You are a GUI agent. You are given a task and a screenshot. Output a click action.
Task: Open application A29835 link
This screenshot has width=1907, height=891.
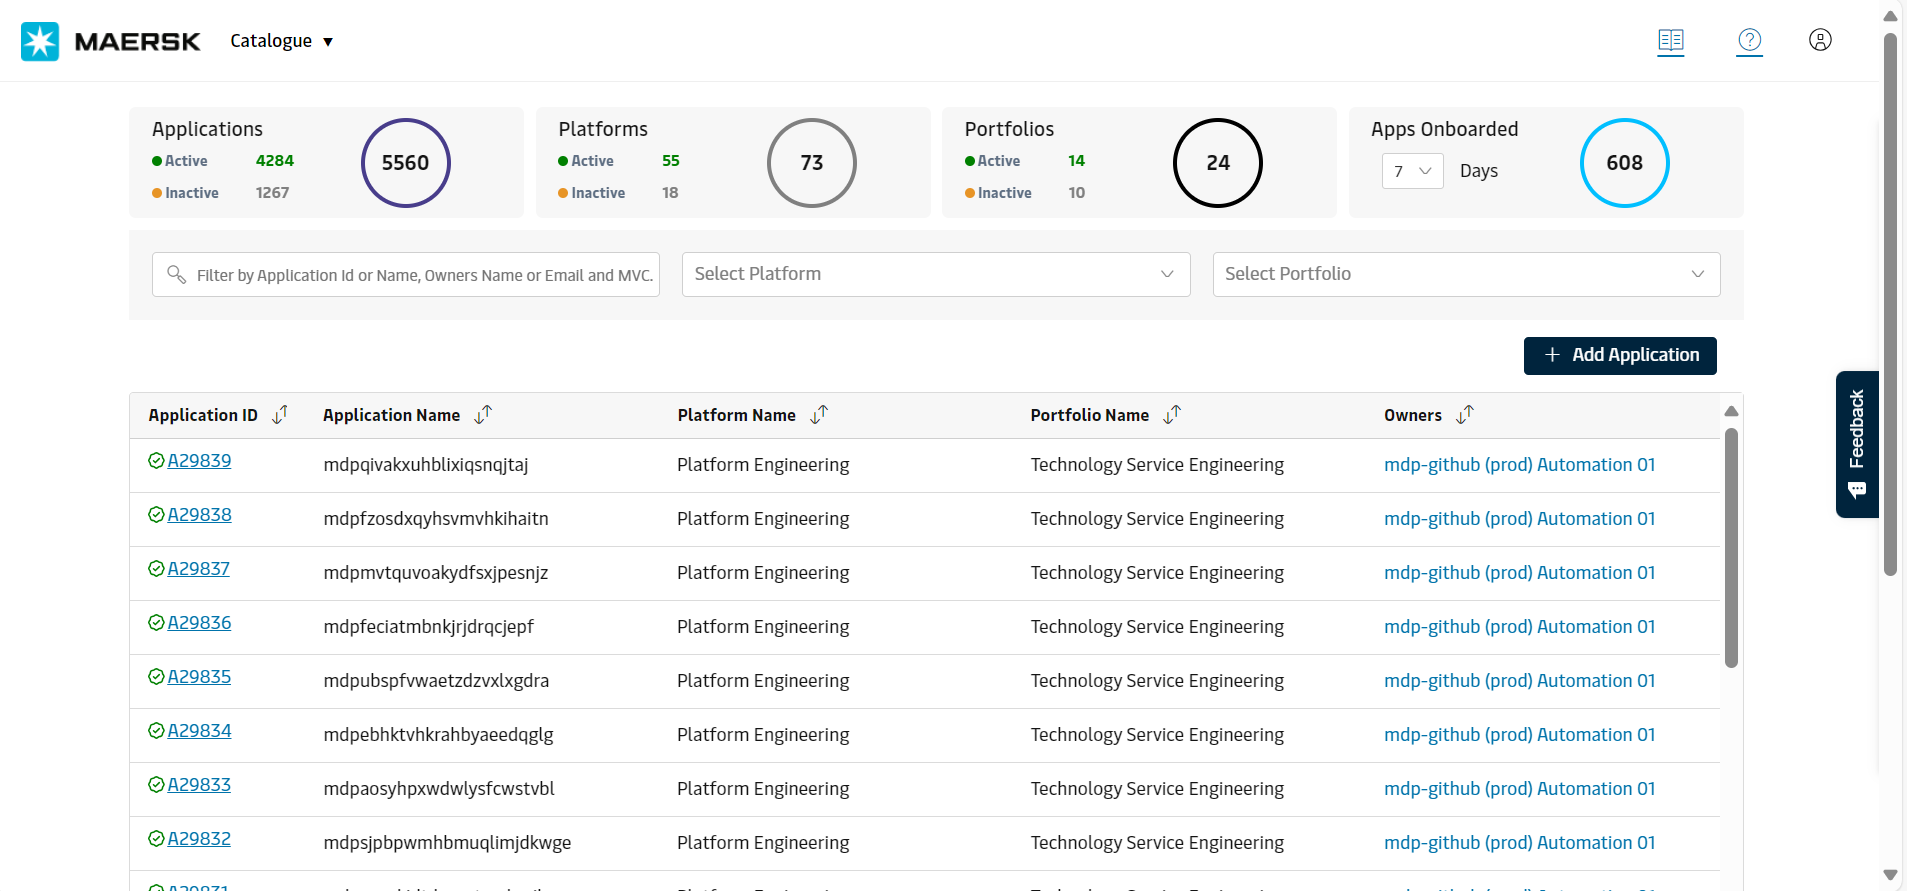click(199, 677)
